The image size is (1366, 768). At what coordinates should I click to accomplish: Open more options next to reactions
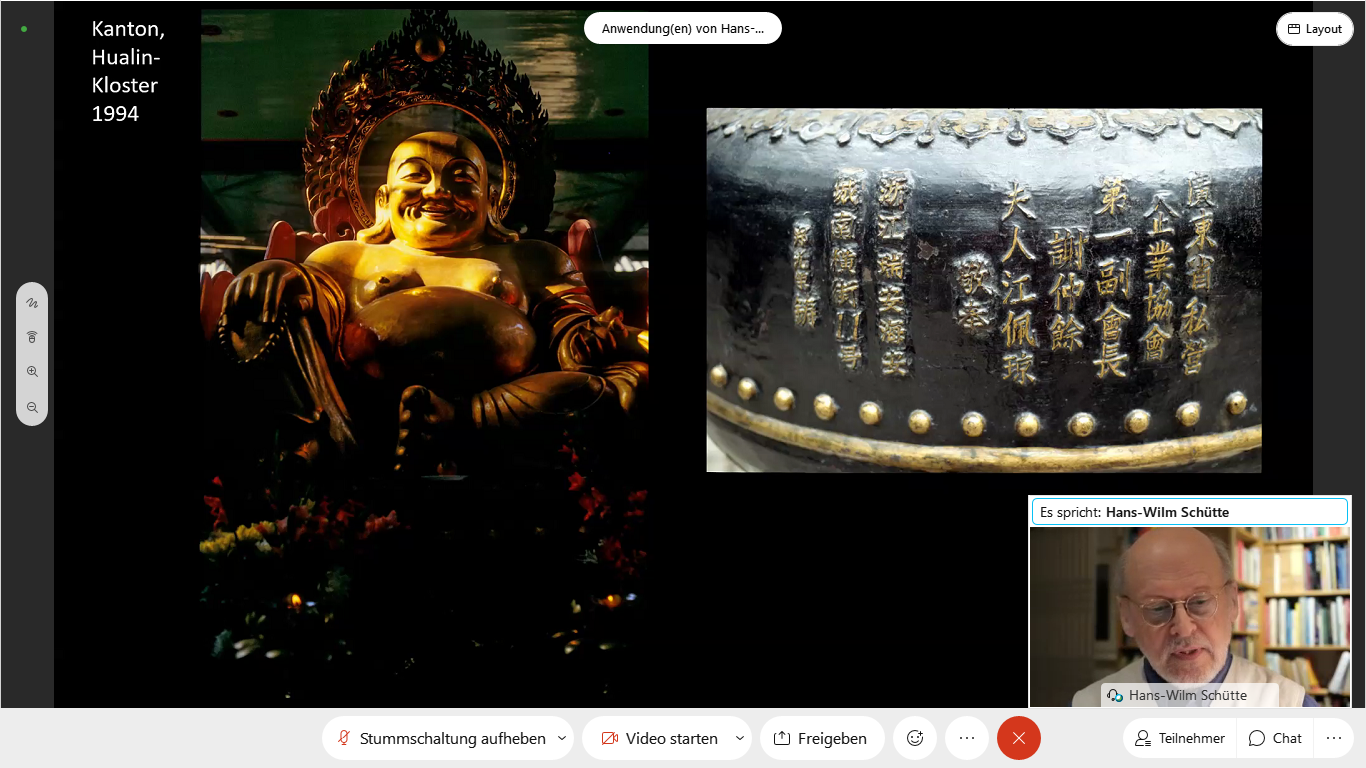coord(966,738)
